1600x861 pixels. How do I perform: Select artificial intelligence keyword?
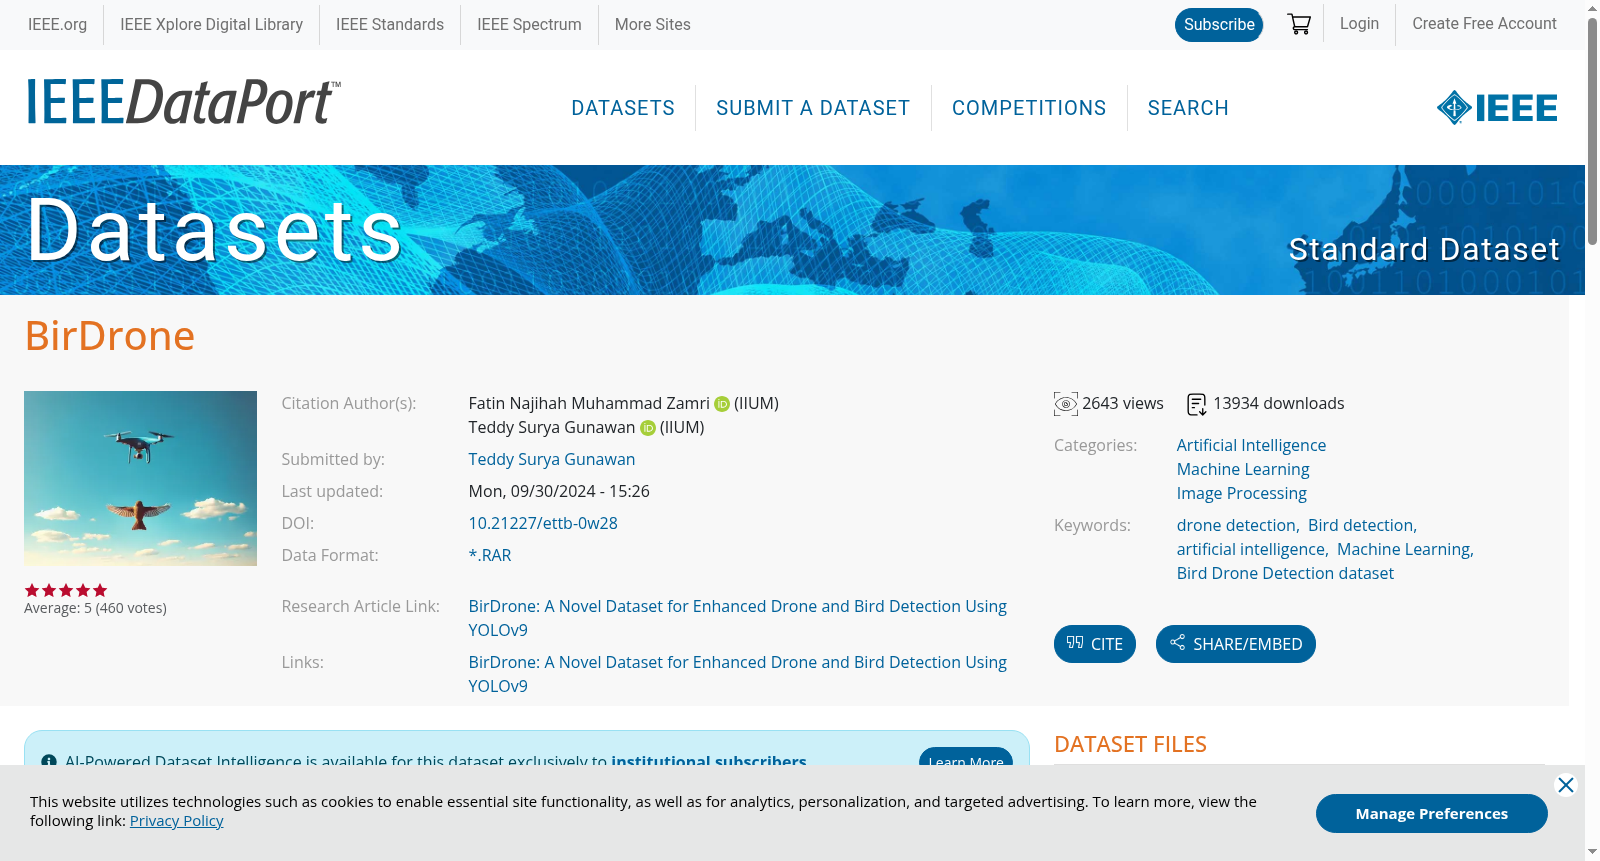pos(1251,549)
